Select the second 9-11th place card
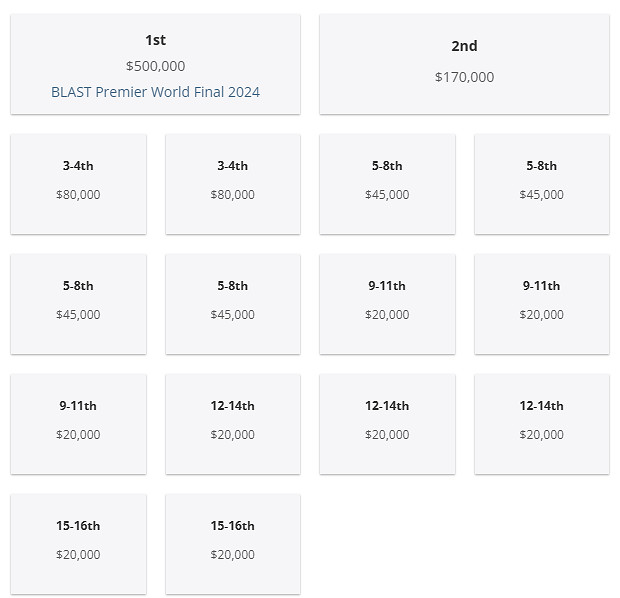The width and height of the screenshot is (620, 598). point(541,304)
